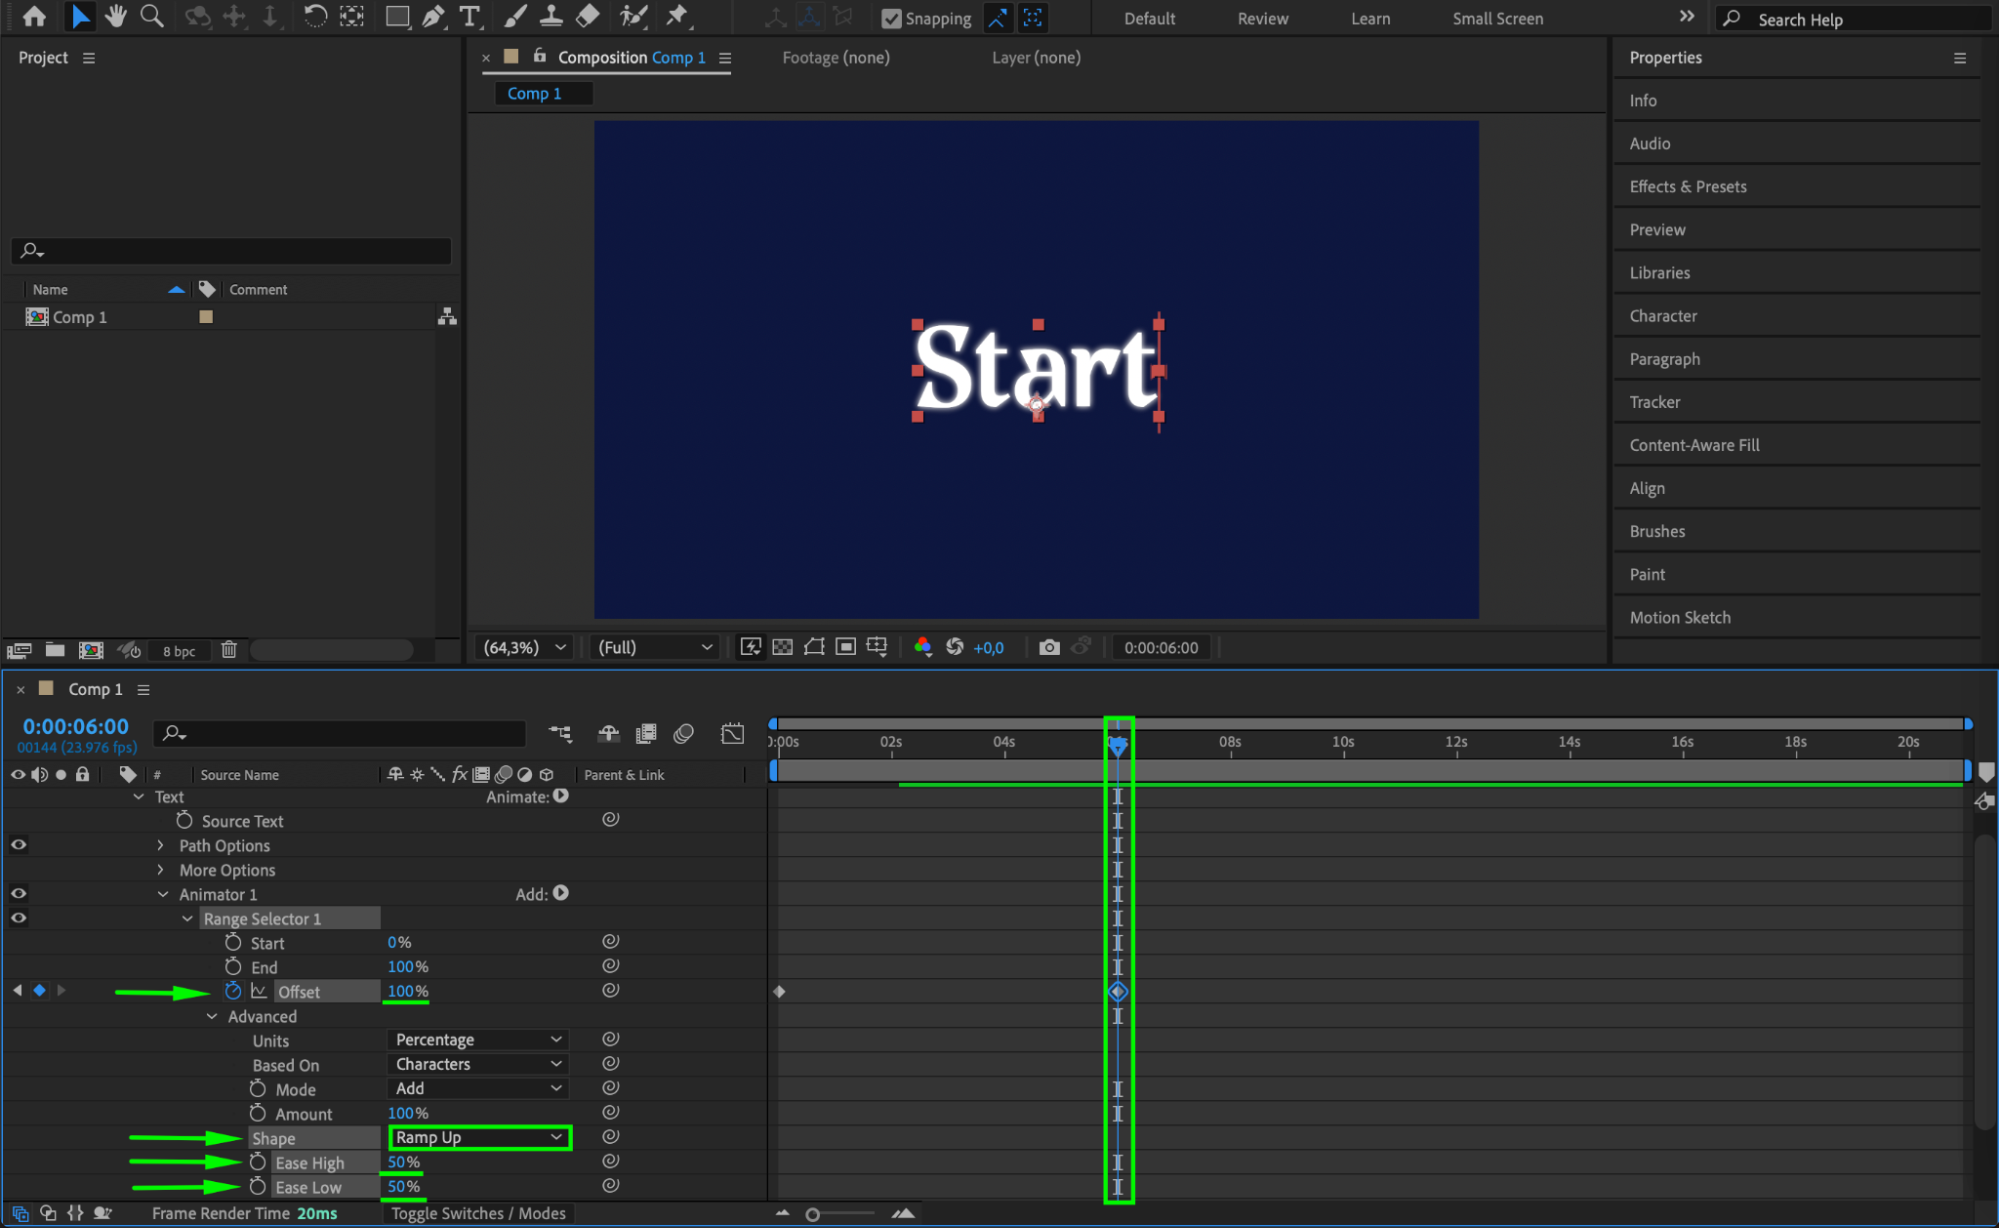Viewport: 1999px width, 1228px height.
Task: Click Toggle Switches / Modes button
Action: point(478,1213)
